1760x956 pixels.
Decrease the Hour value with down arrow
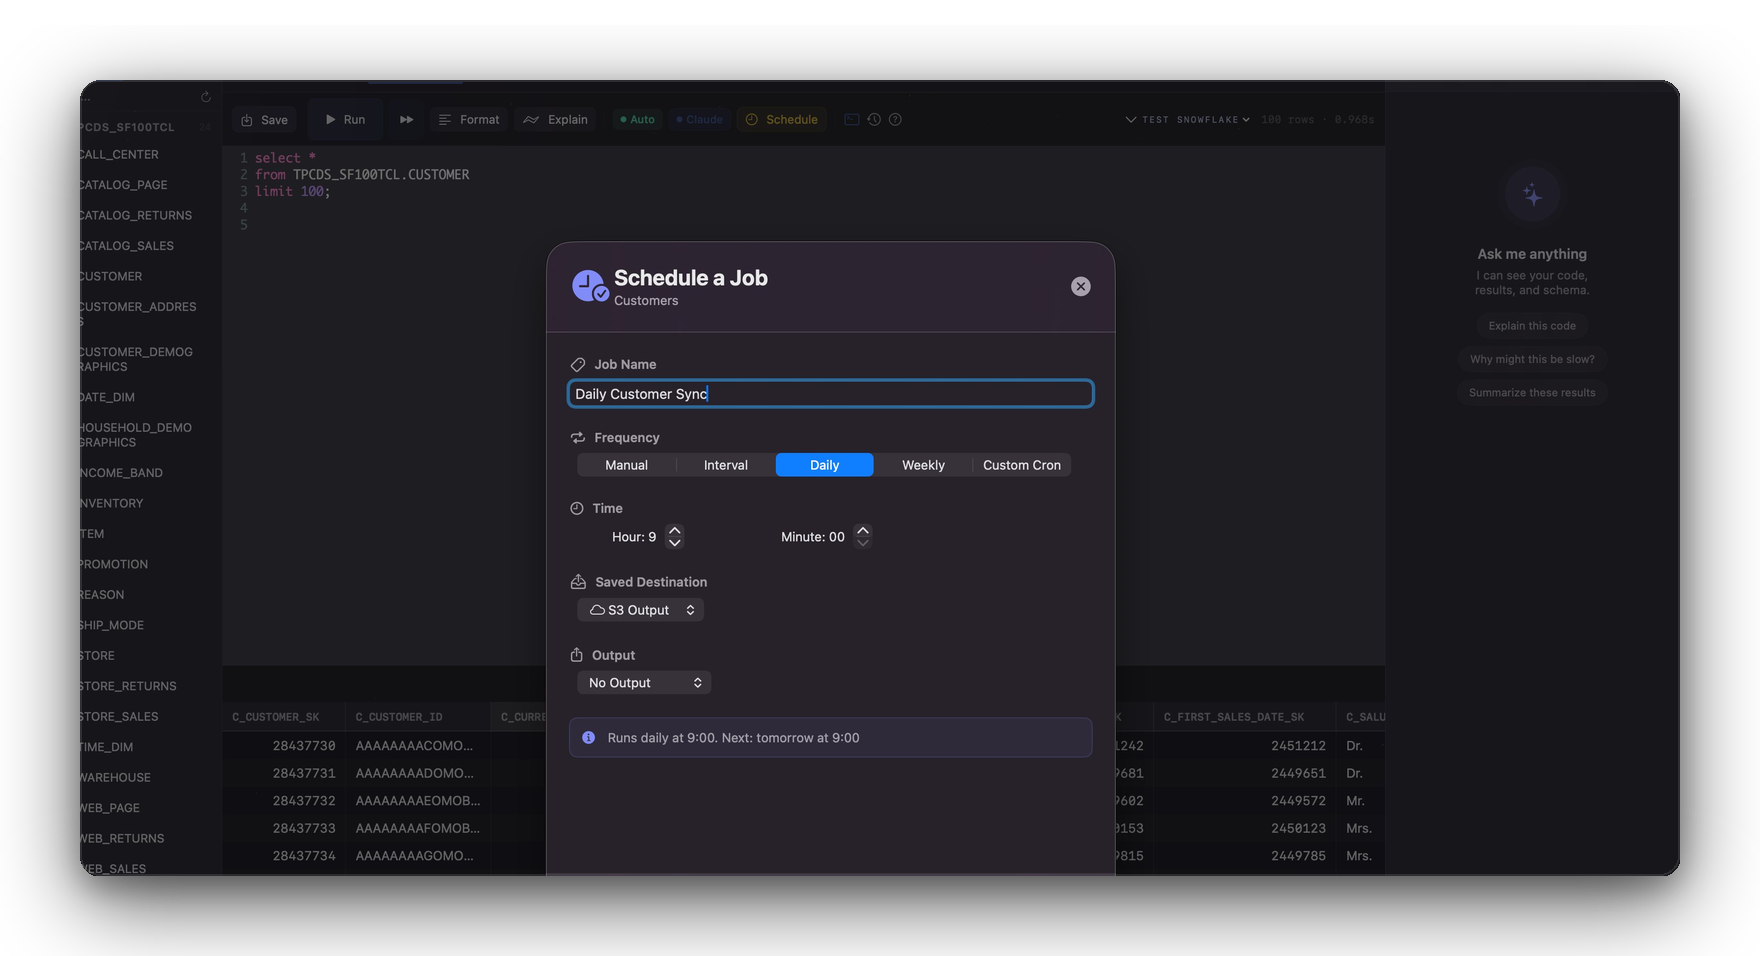pyautogui.click(x=675, y=543)
